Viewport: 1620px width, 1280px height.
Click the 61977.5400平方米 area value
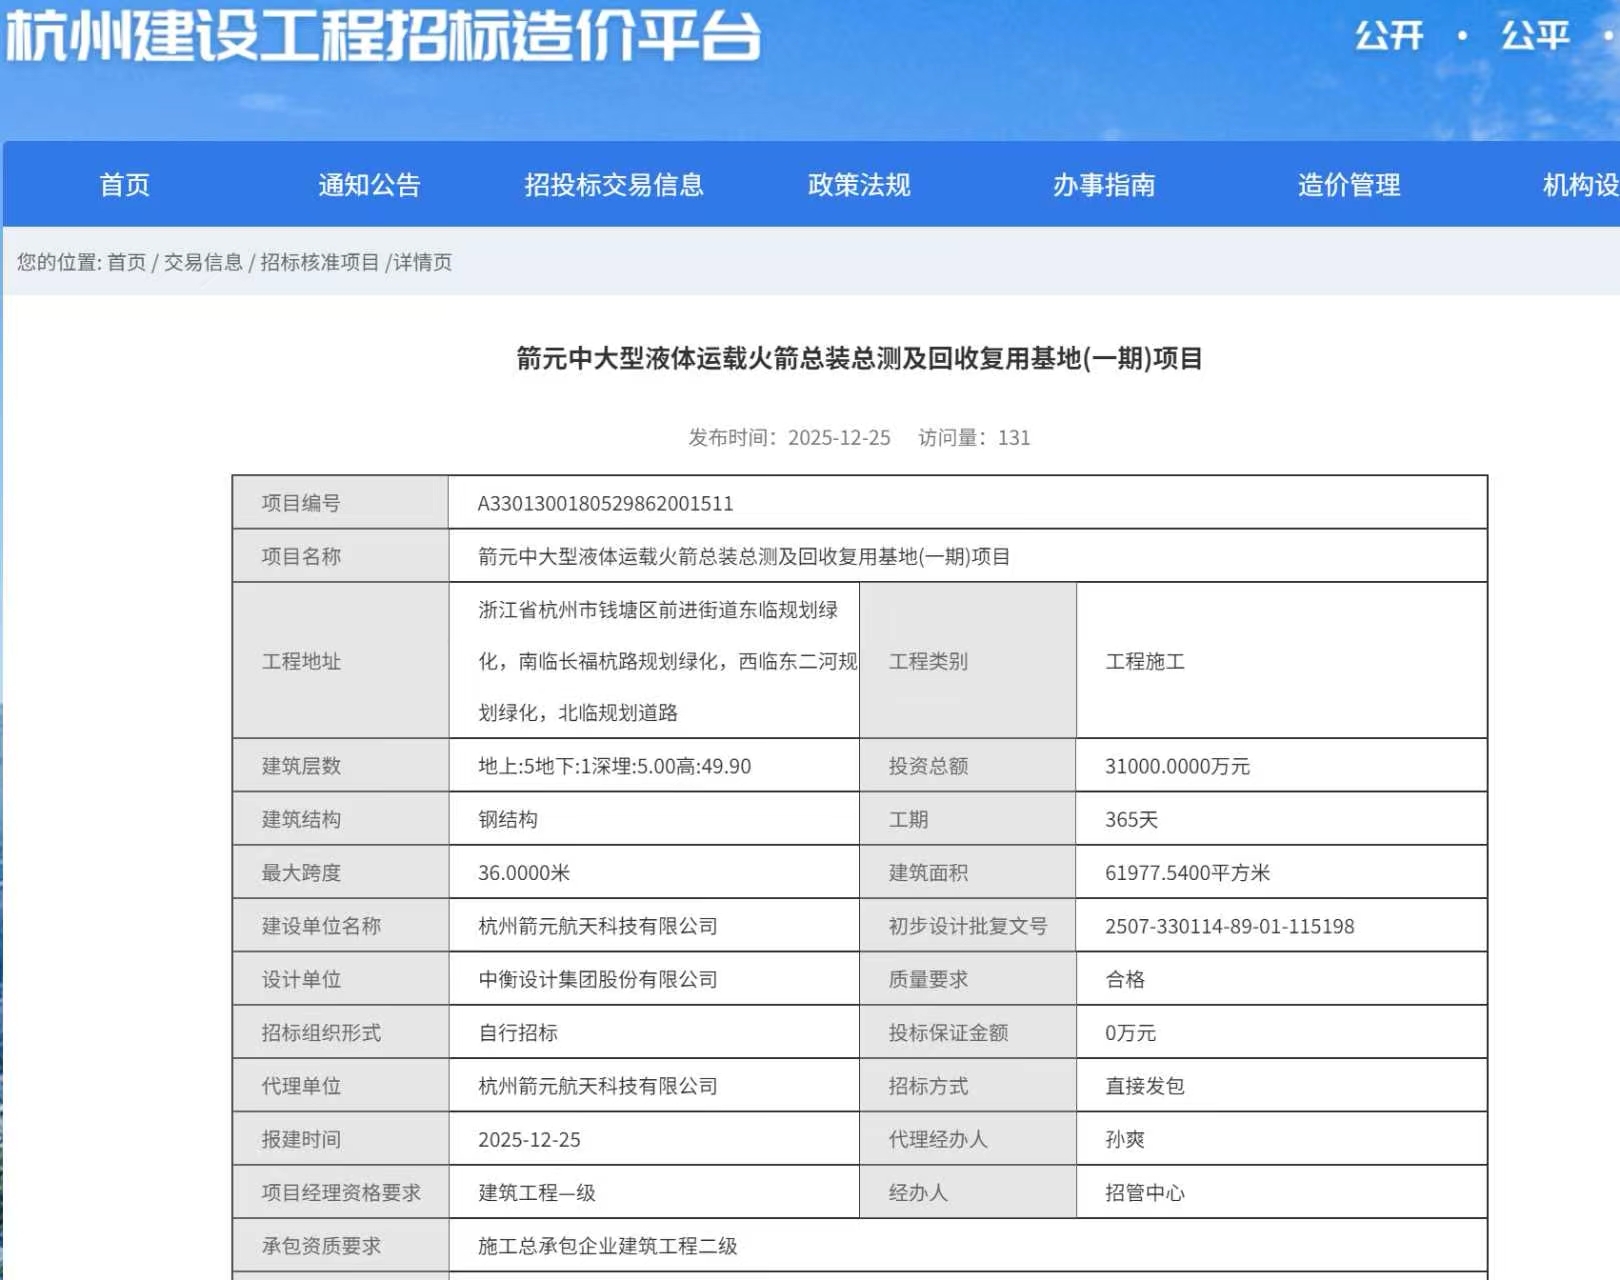point(1188,873)
